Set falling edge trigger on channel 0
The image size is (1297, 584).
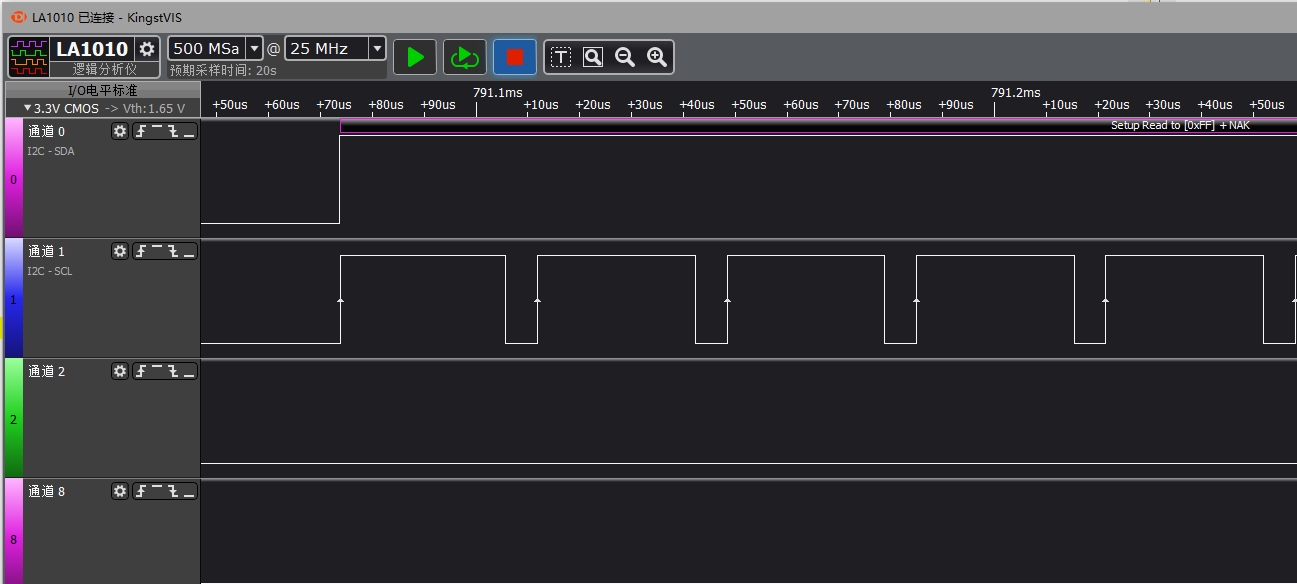point(173,131)
